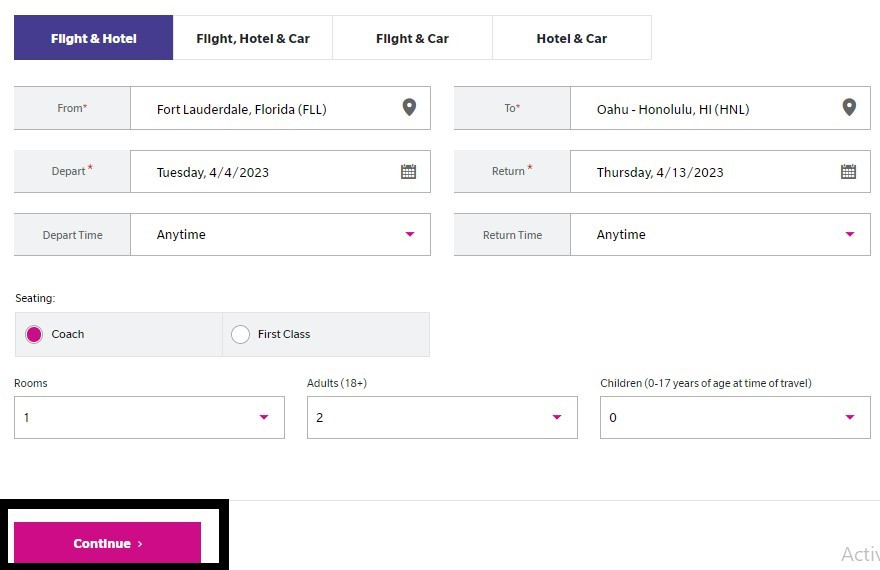This screenshot has height=570, width=880.
Task: Expand the Return Time dropdown
Action: (x=721, y=235)
